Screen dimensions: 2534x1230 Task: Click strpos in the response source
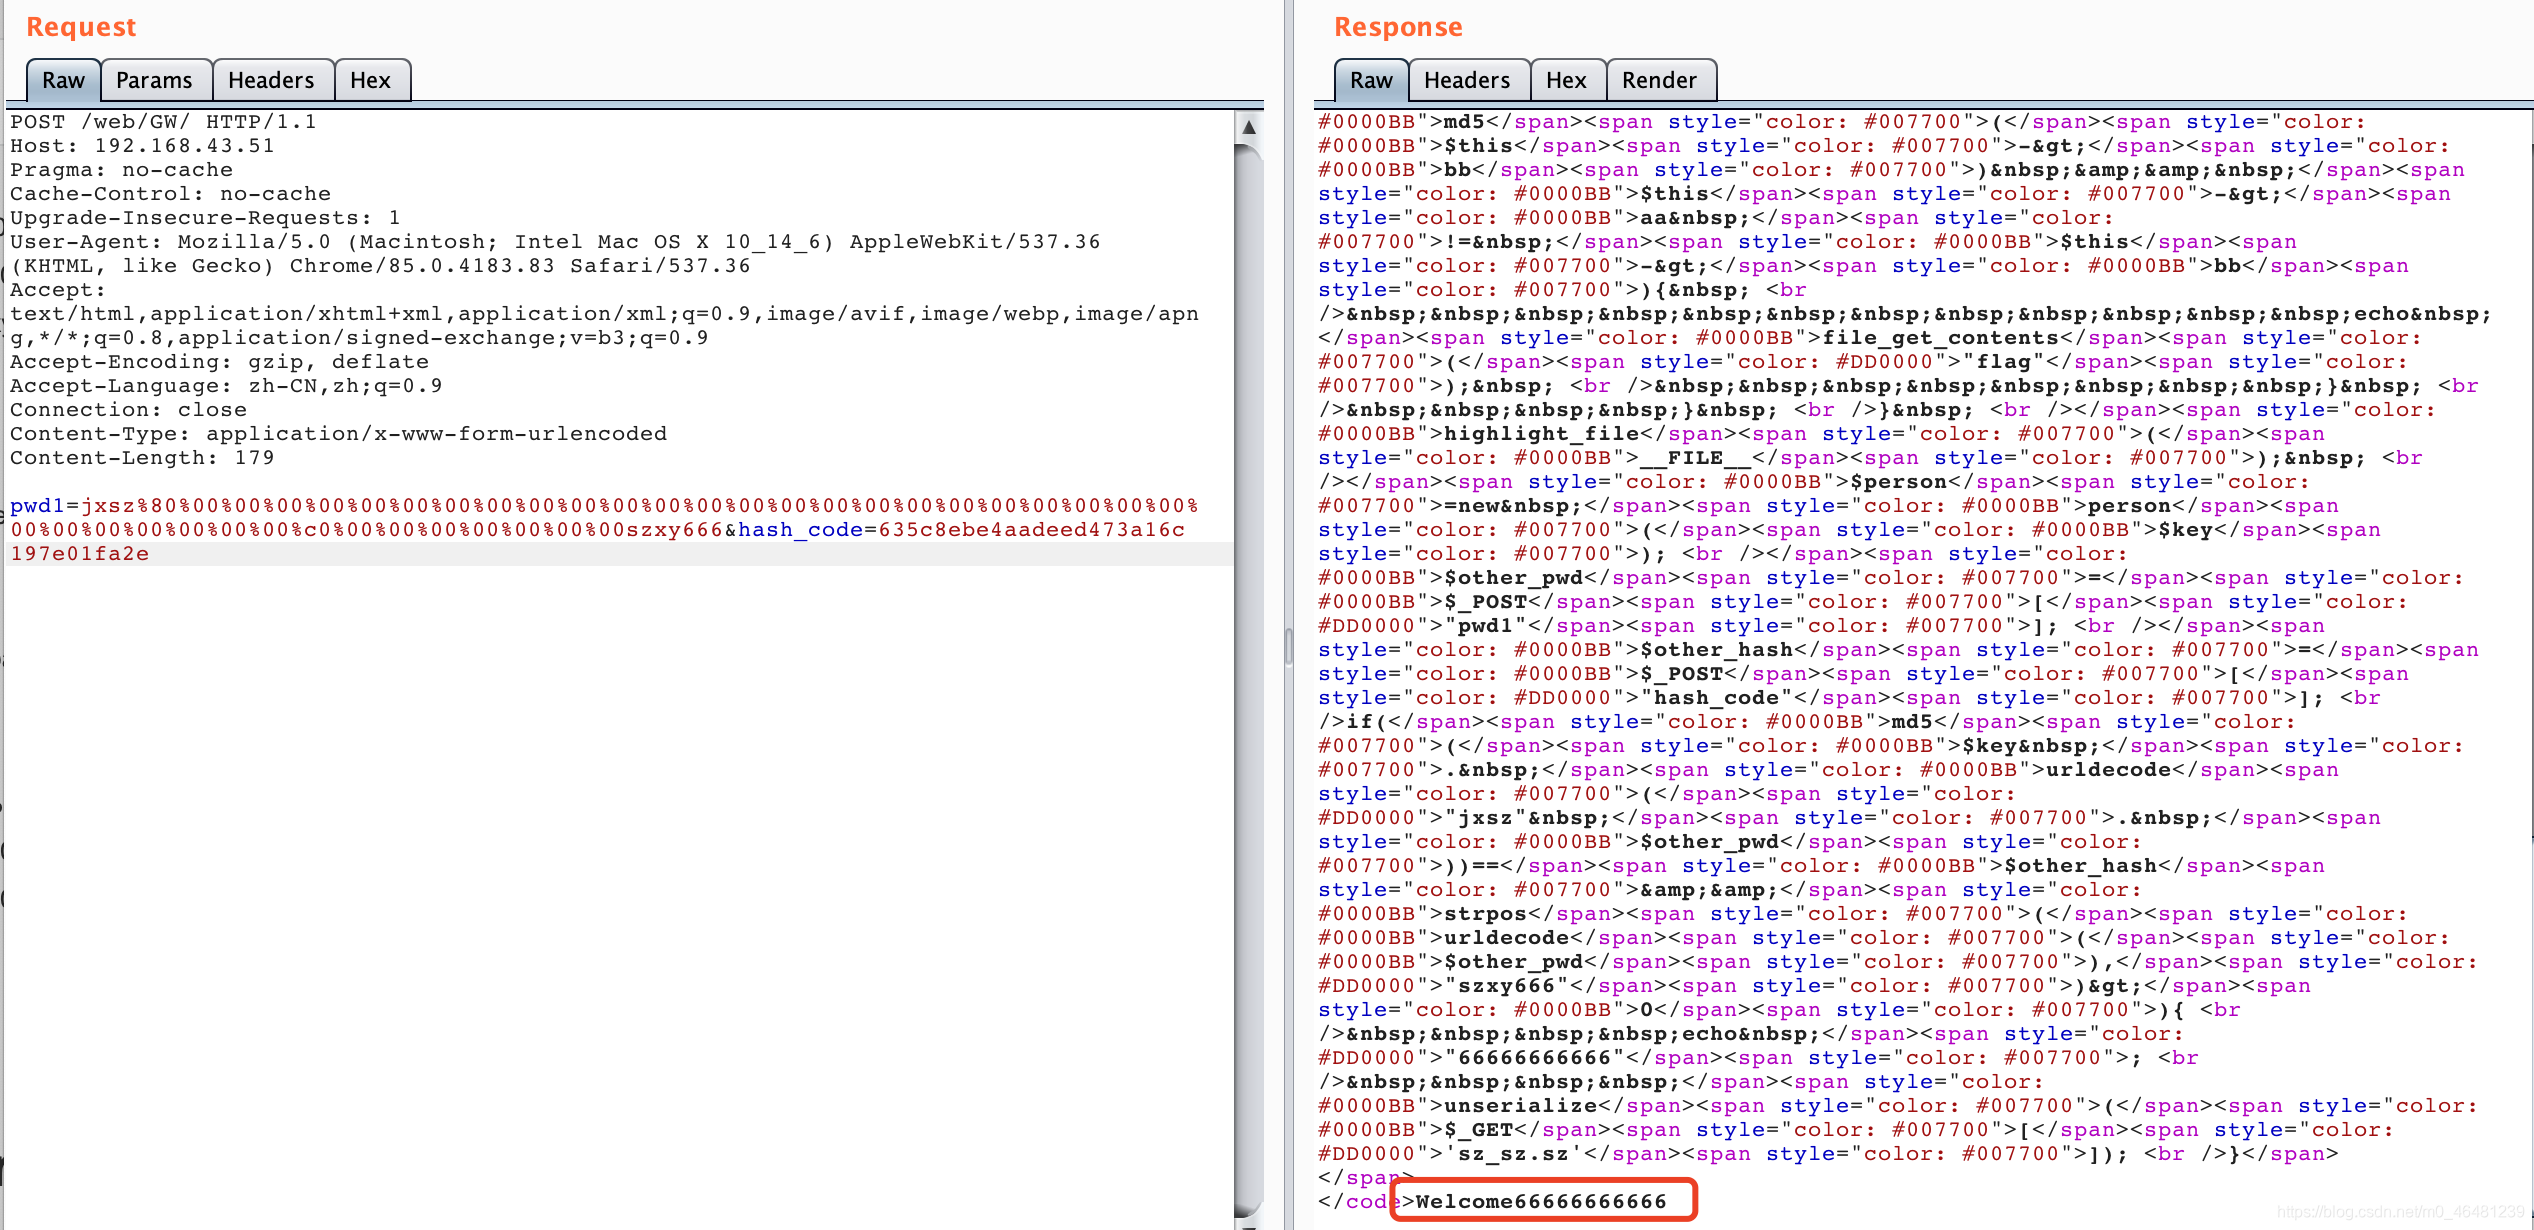pyautogui.click(x=1485, y=914)
